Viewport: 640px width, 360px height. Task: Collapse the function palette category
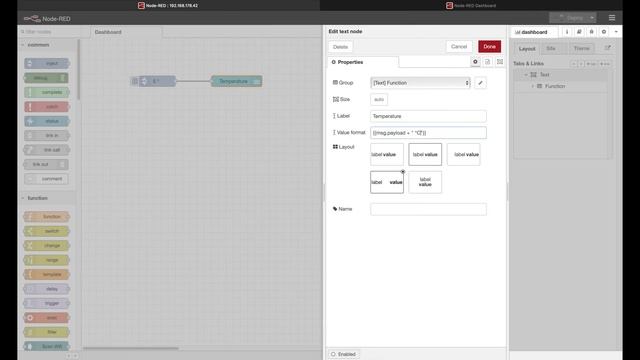point(22,198)
